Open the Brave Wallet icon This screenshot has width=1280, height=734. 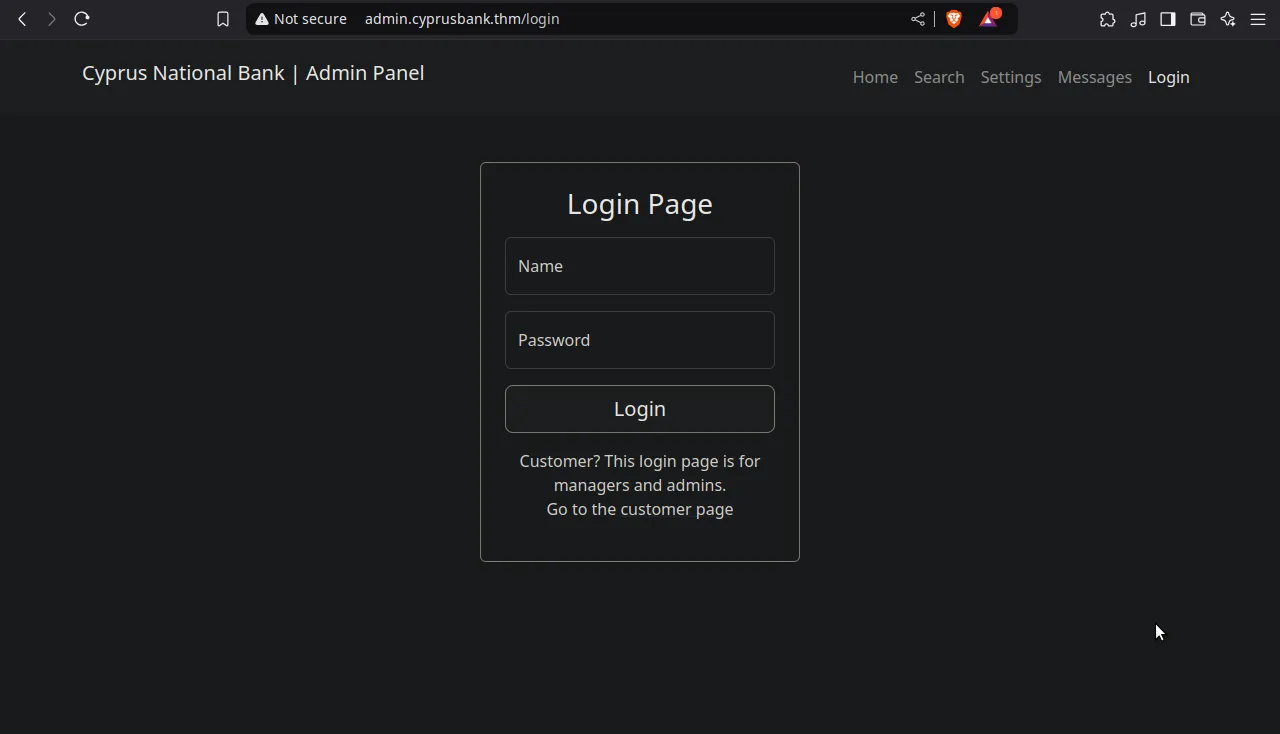tap(1197, 19)
